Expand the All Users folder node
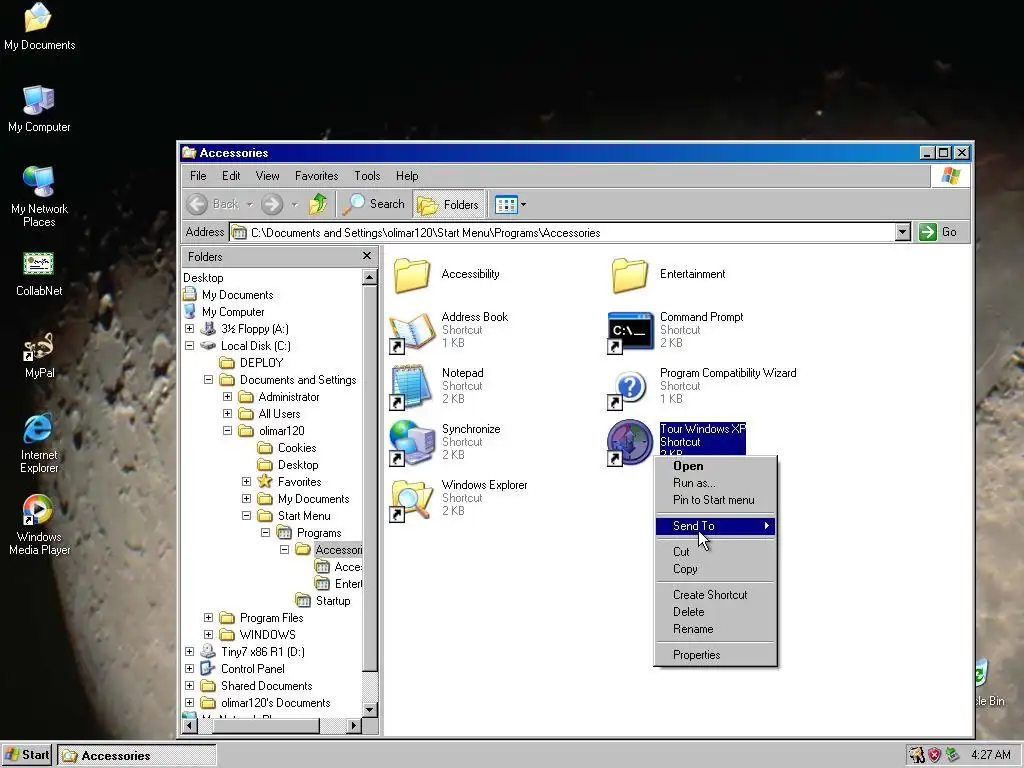 coord(227,413)
